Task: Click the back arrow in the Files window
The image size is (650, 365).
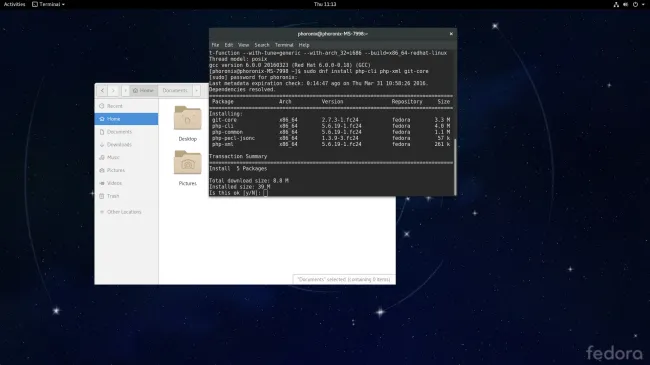Action: tap(102, 90)
